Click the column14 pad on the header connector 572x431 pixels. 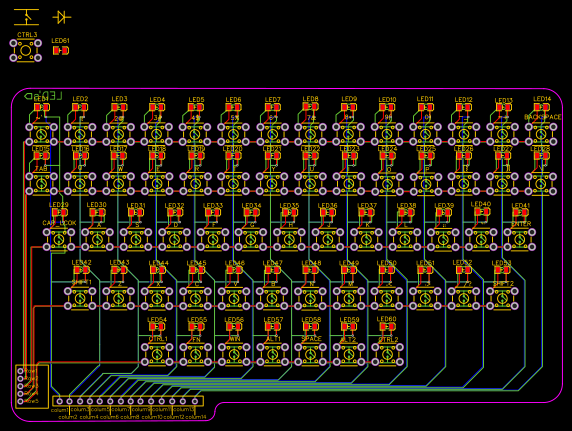[195, 401]
